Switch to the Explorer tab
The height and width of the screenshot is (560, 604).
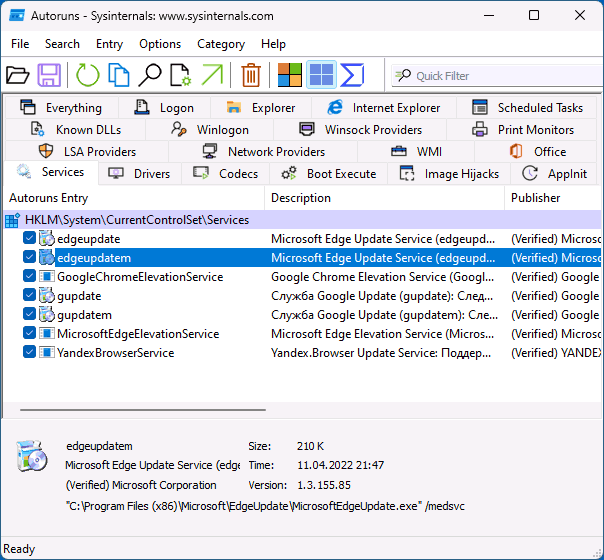[x=261, y=108]
